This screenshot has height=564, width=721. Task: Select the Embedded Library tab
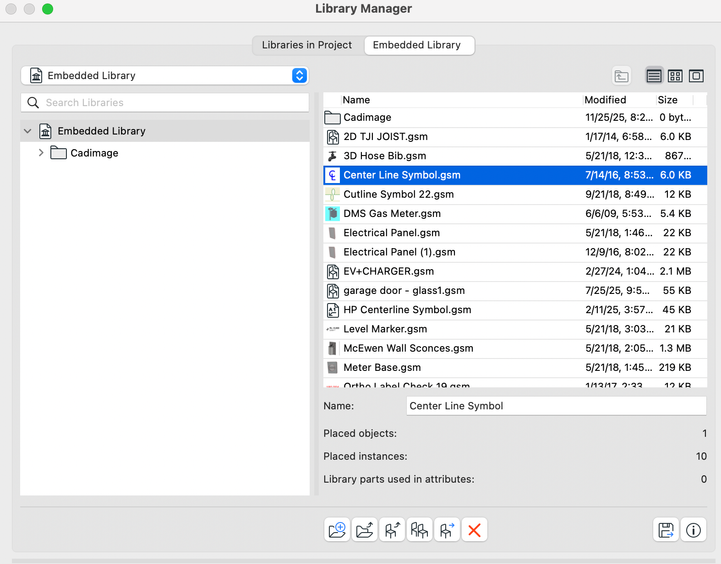click(x=419, y=45)
